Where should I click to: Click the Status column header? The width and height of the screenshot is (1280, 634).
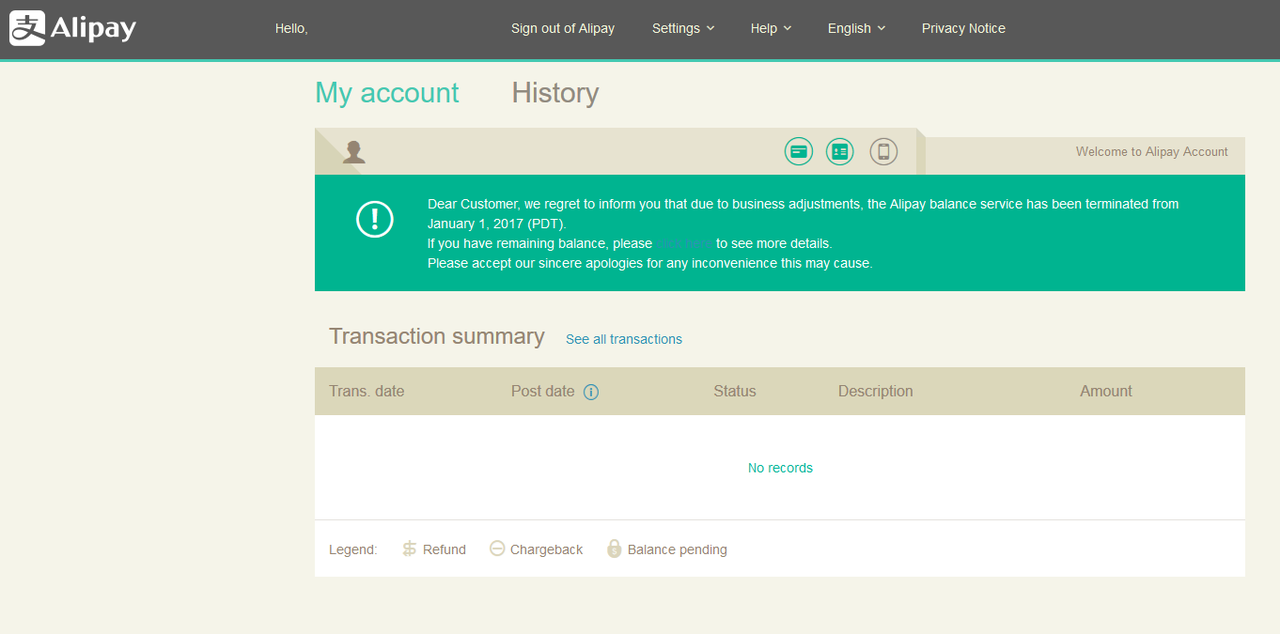735,391
